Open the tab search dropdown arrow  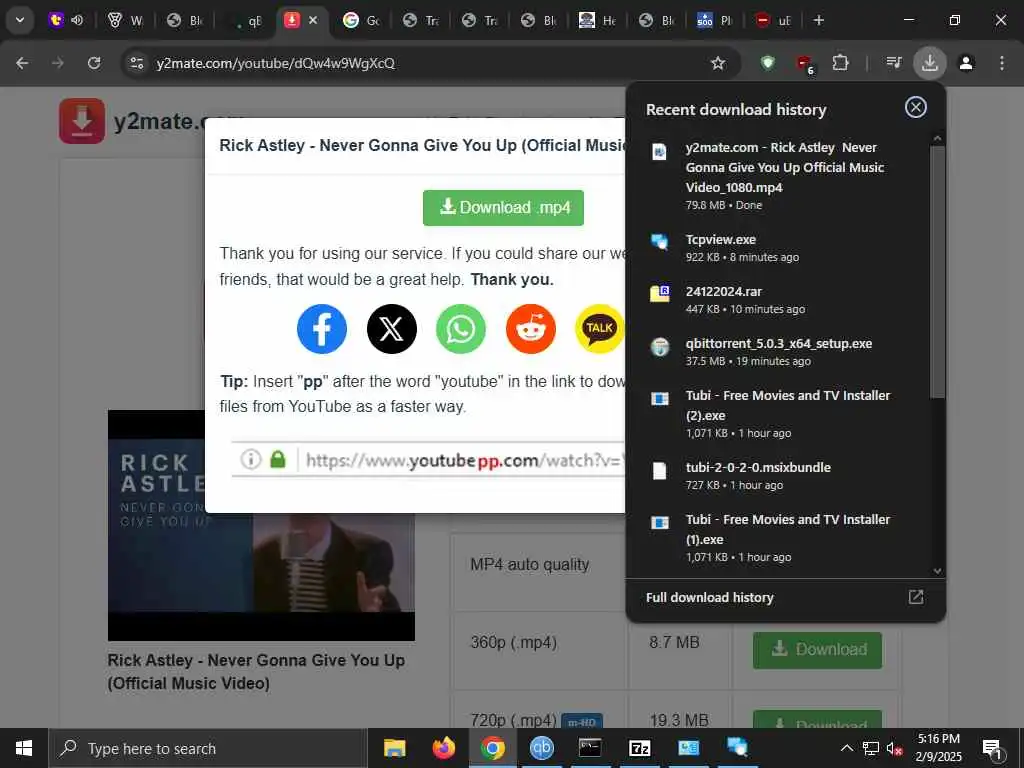[x=20, y=20]
